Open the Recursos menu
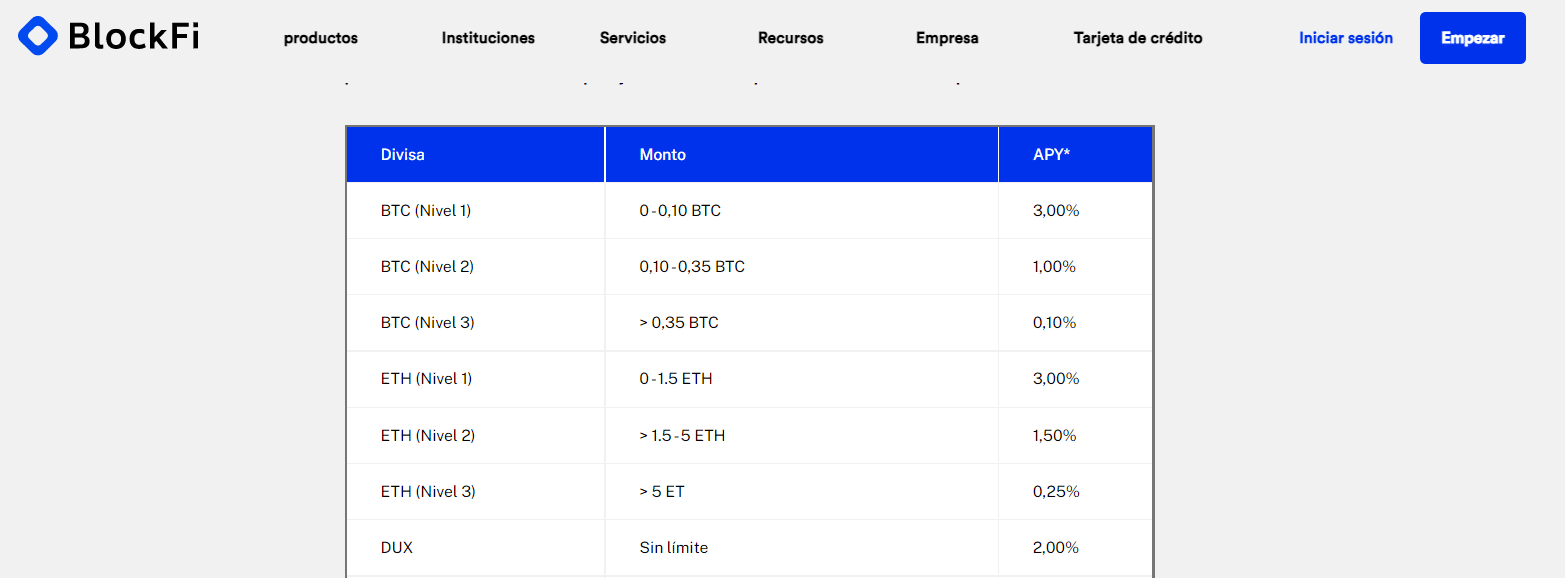 point(791,38)
